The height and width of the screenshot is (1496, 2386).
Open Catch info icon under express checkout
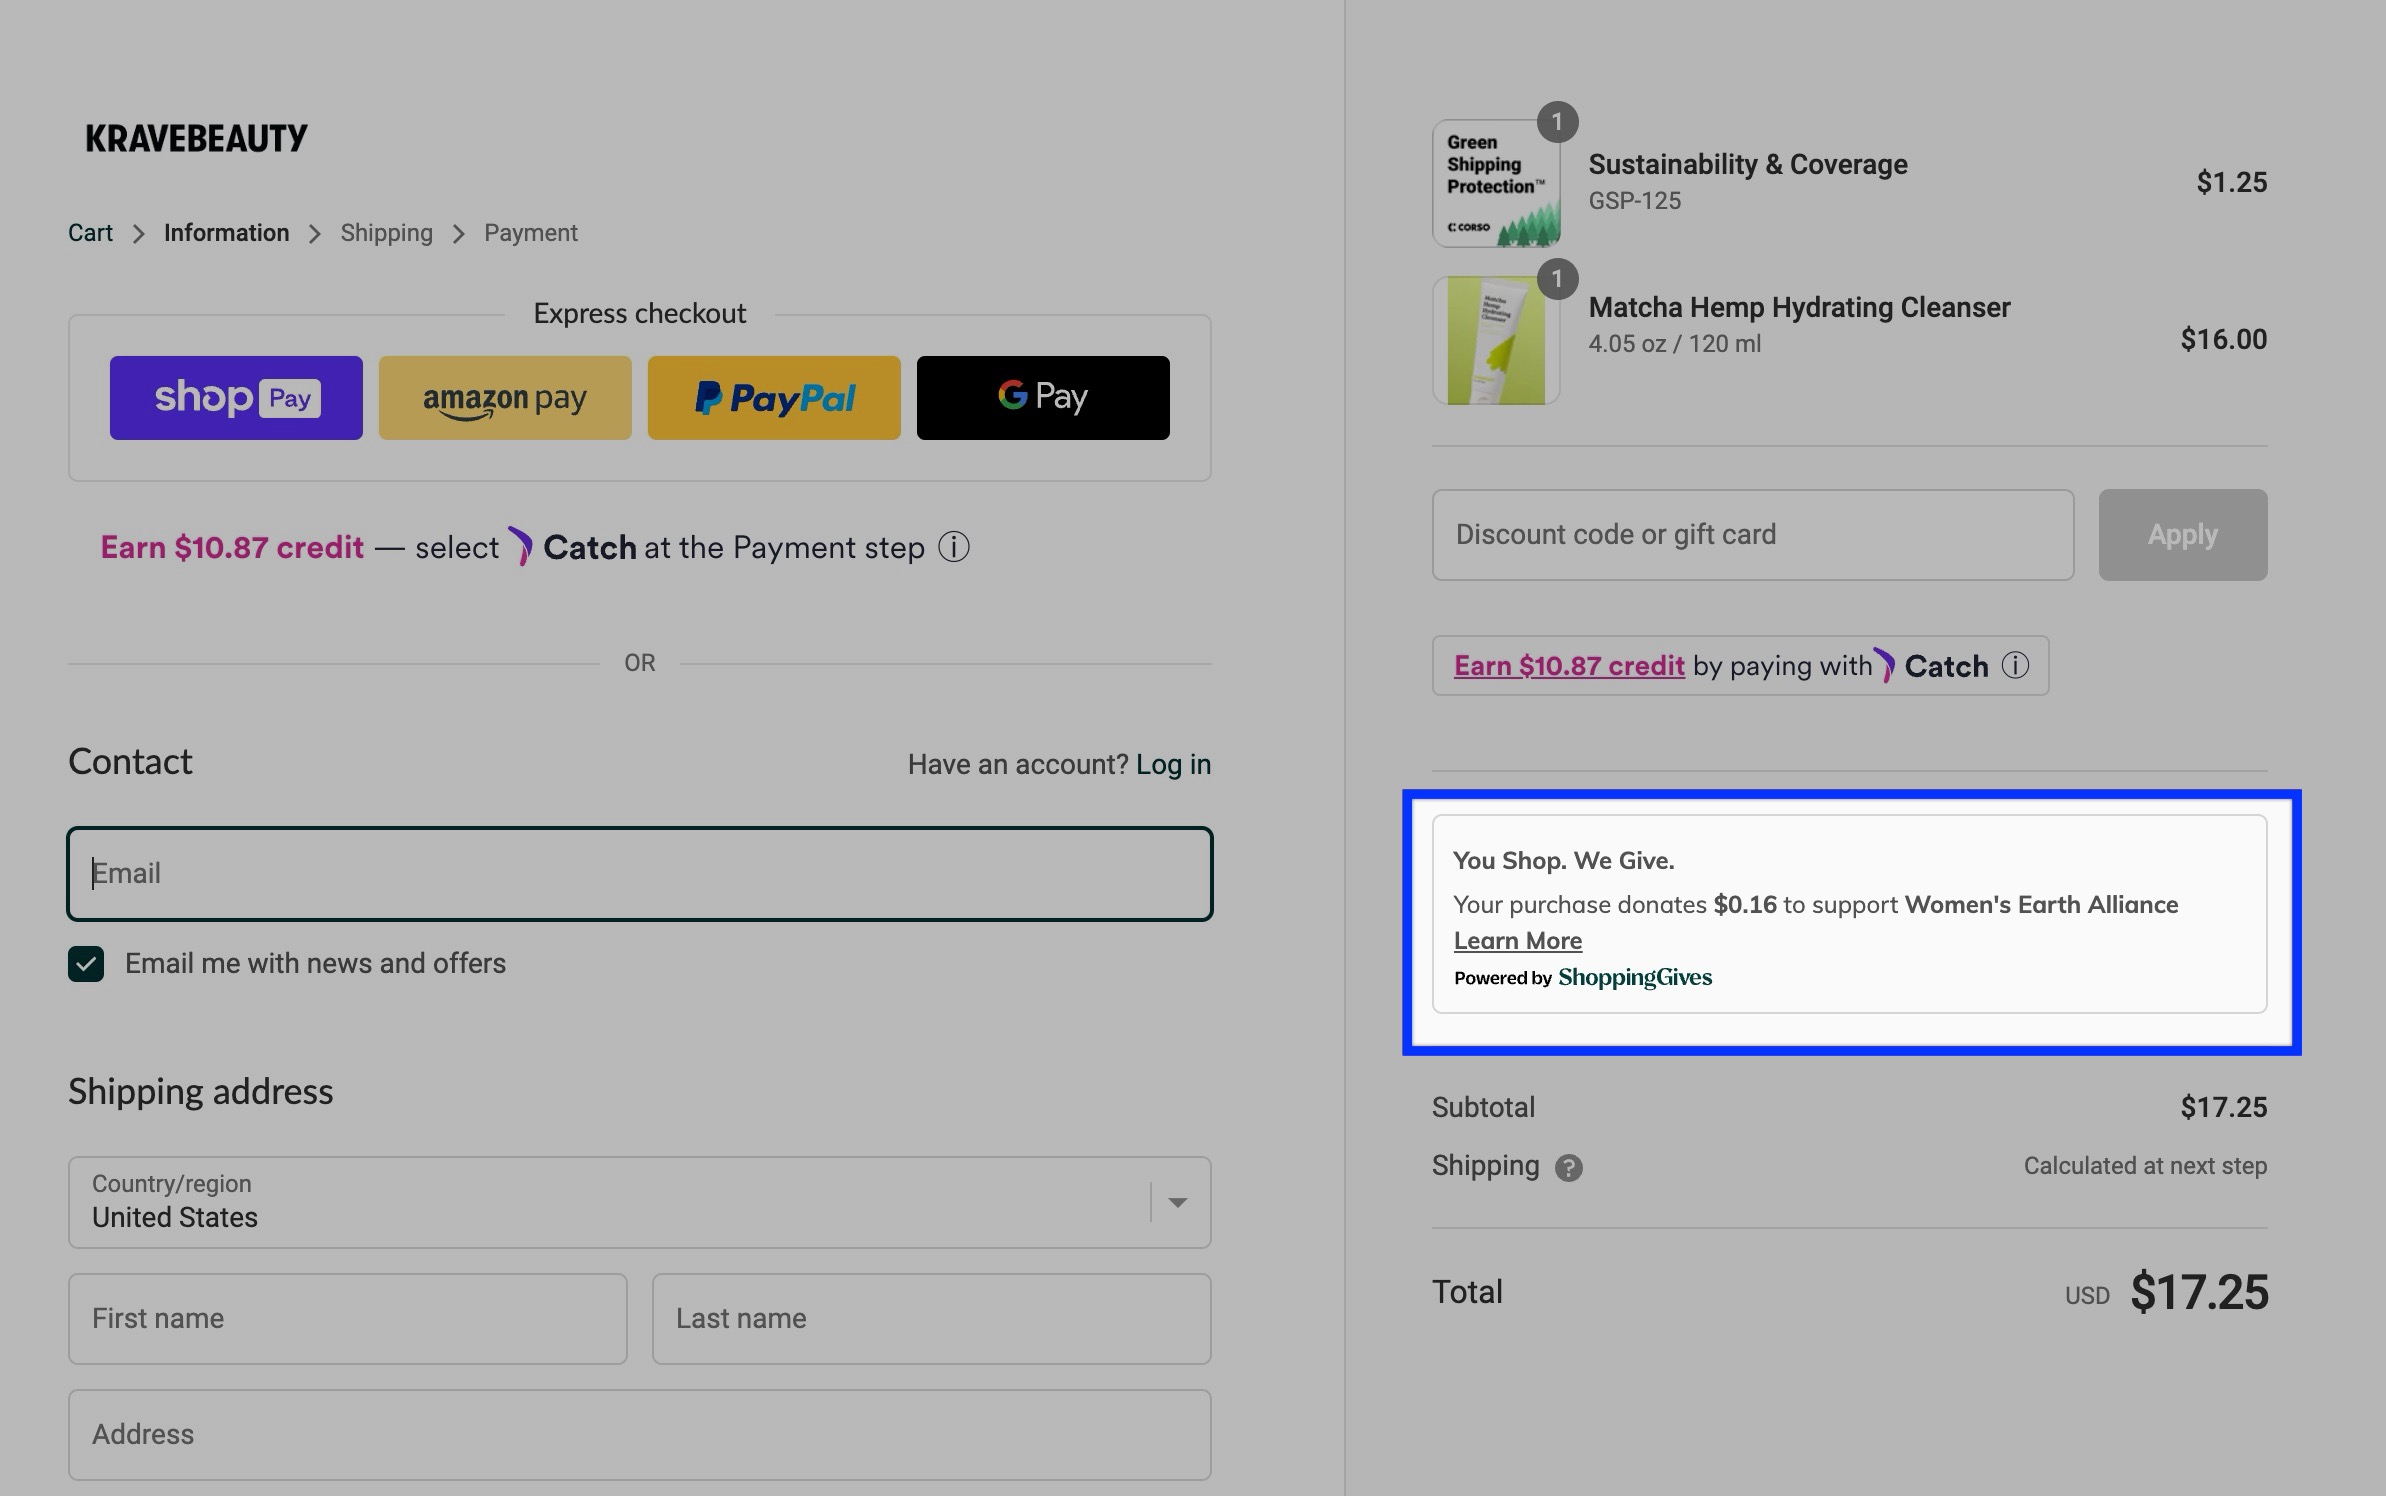(x=954, y=547)
